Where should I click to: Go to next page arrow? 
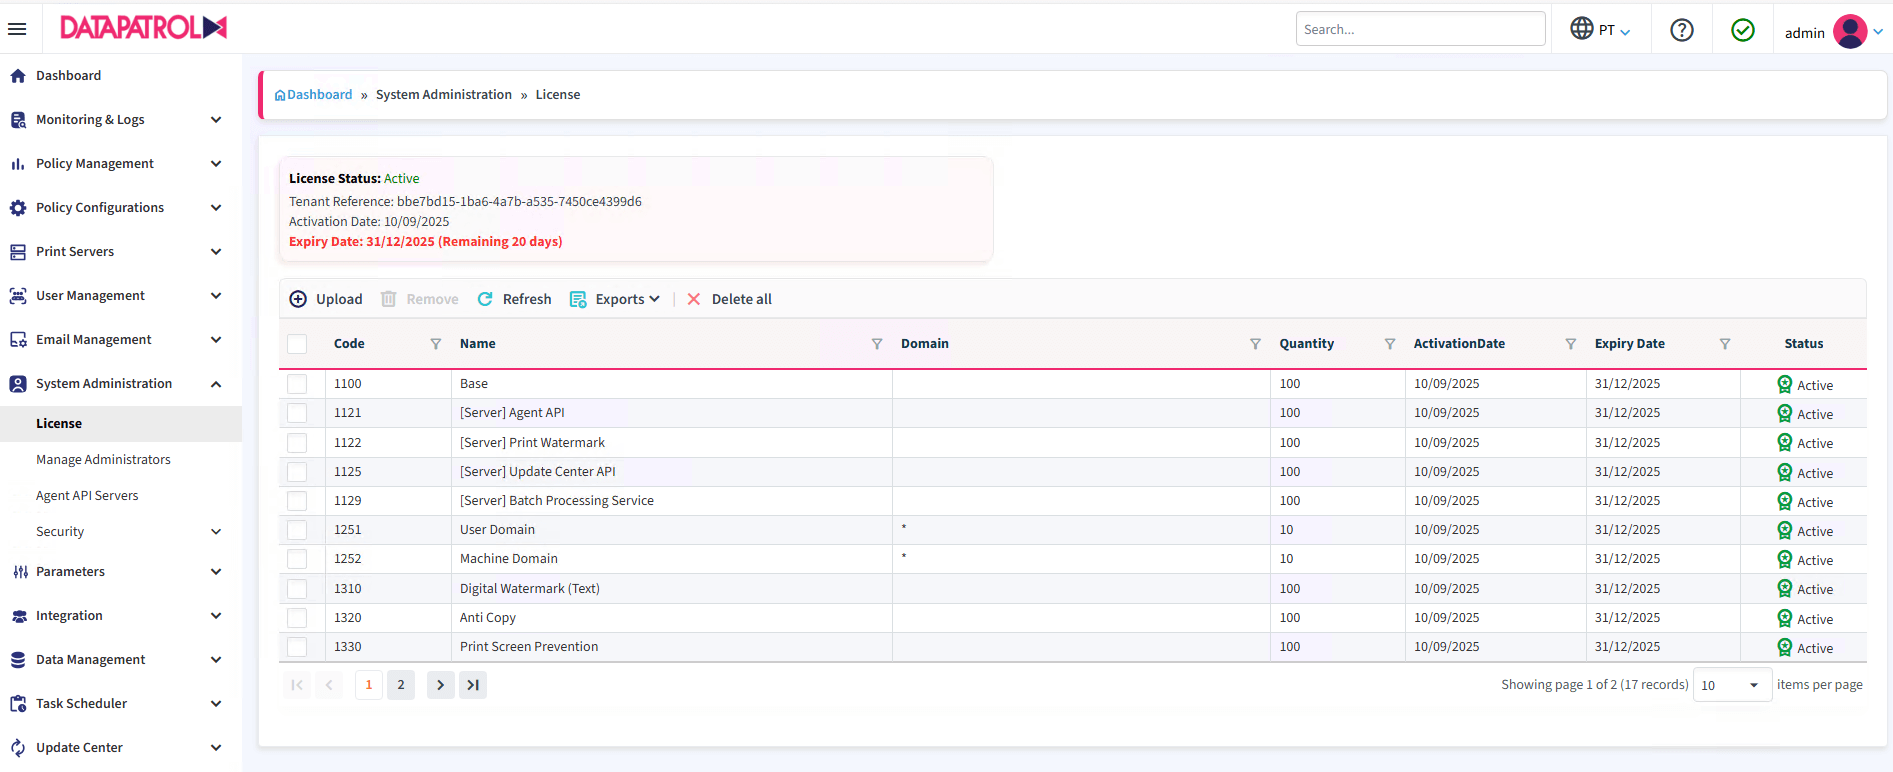(440, 685)
